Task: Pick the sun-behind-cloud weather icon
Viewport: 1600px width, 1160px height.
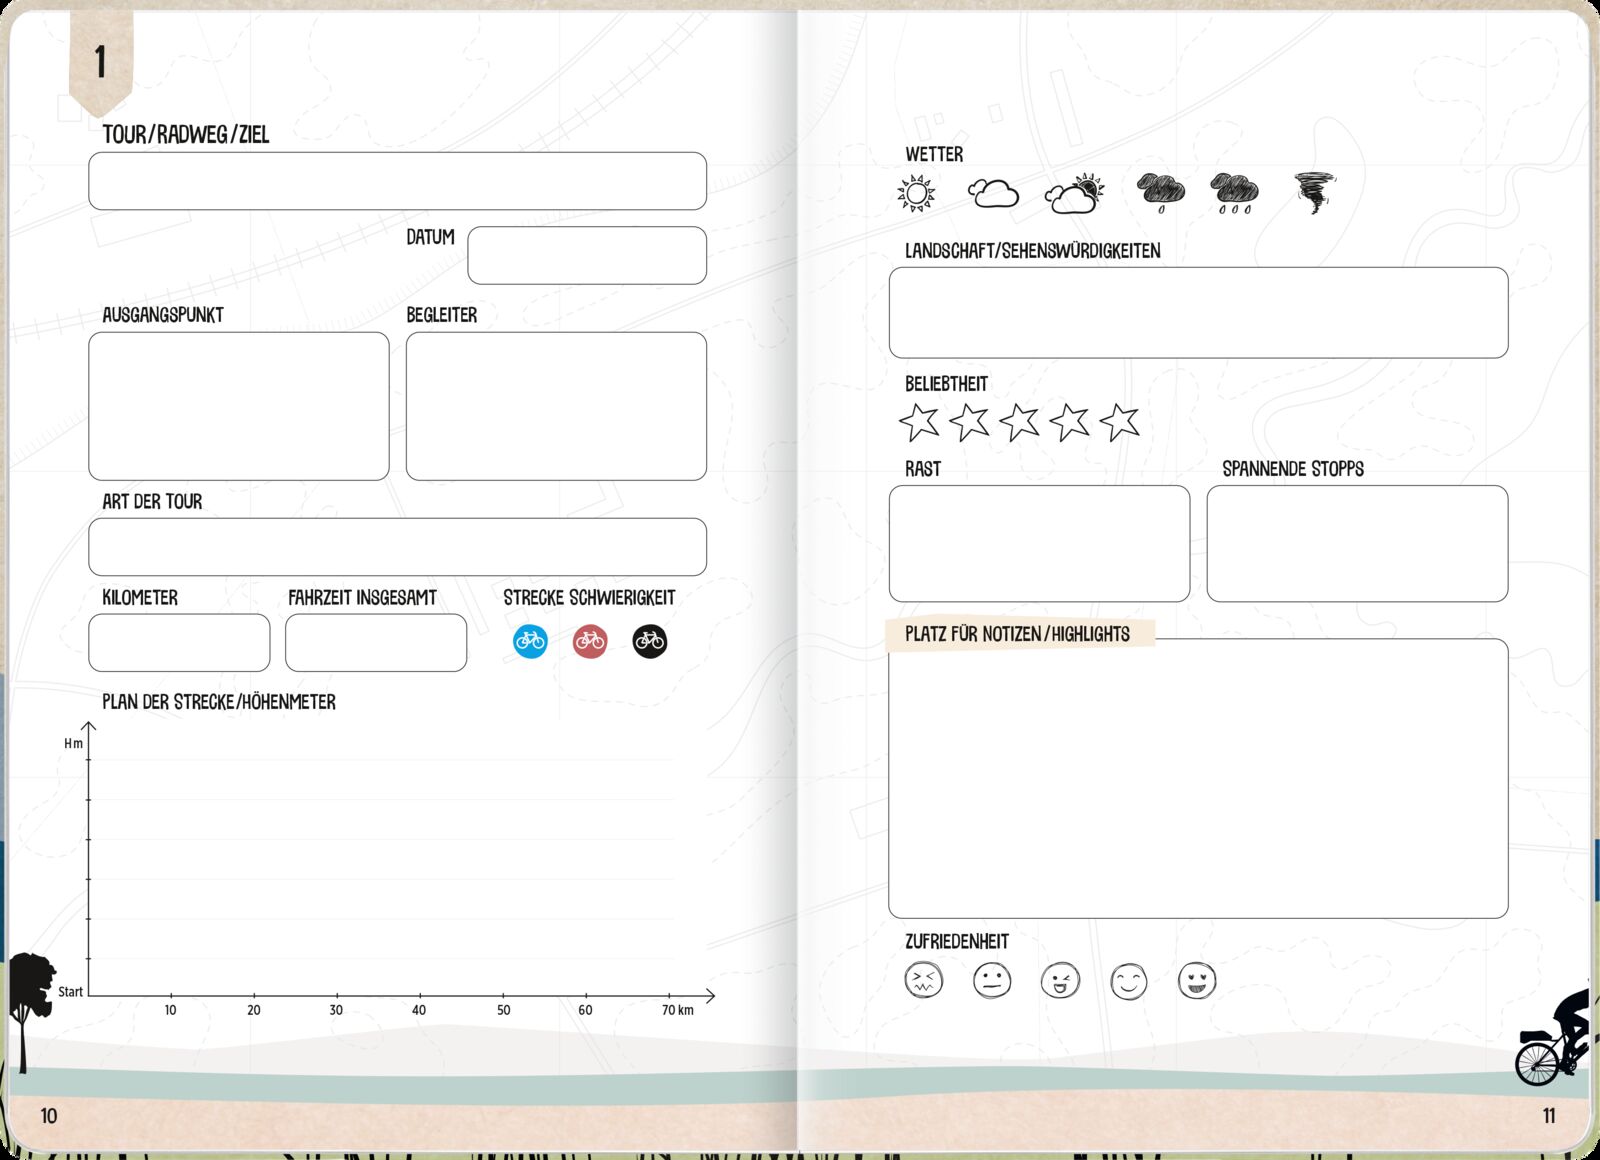Action: [1074, 194]
